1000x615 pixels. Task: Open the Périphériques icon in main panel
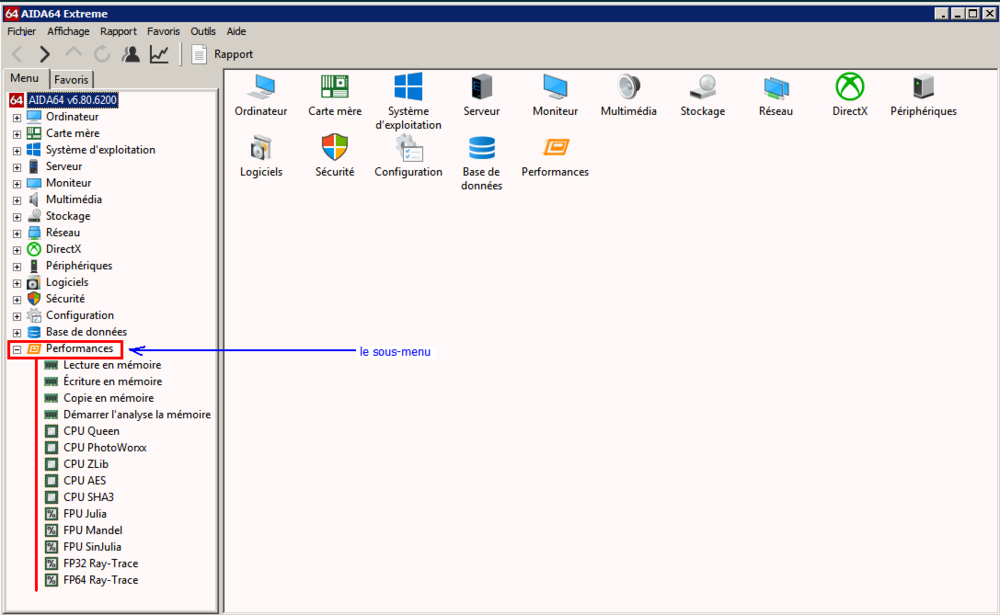(923, 88)
